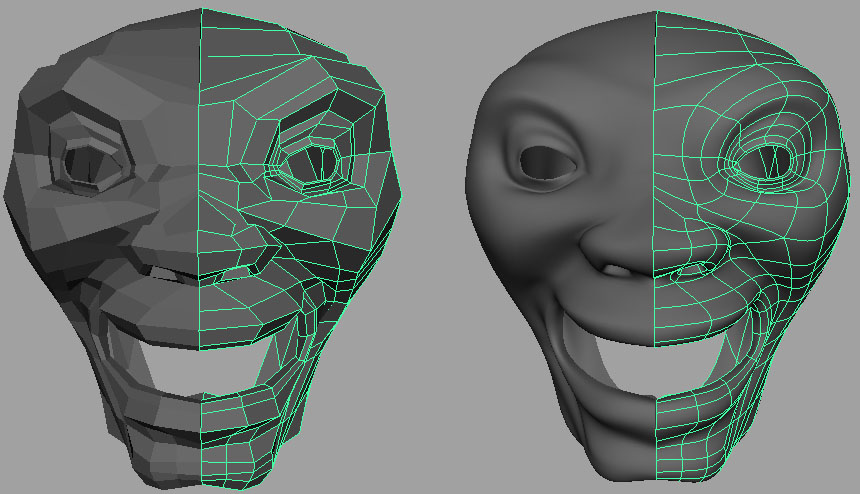Viewport: 860px width, 494px height.
Task: Pick the low-poly head's shaded forehead faces
Action: [130, 60]
